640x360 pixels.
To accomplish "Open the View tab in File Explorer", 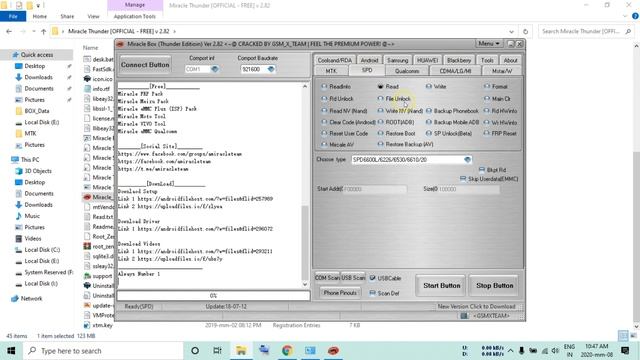I will tap(93, 16).
